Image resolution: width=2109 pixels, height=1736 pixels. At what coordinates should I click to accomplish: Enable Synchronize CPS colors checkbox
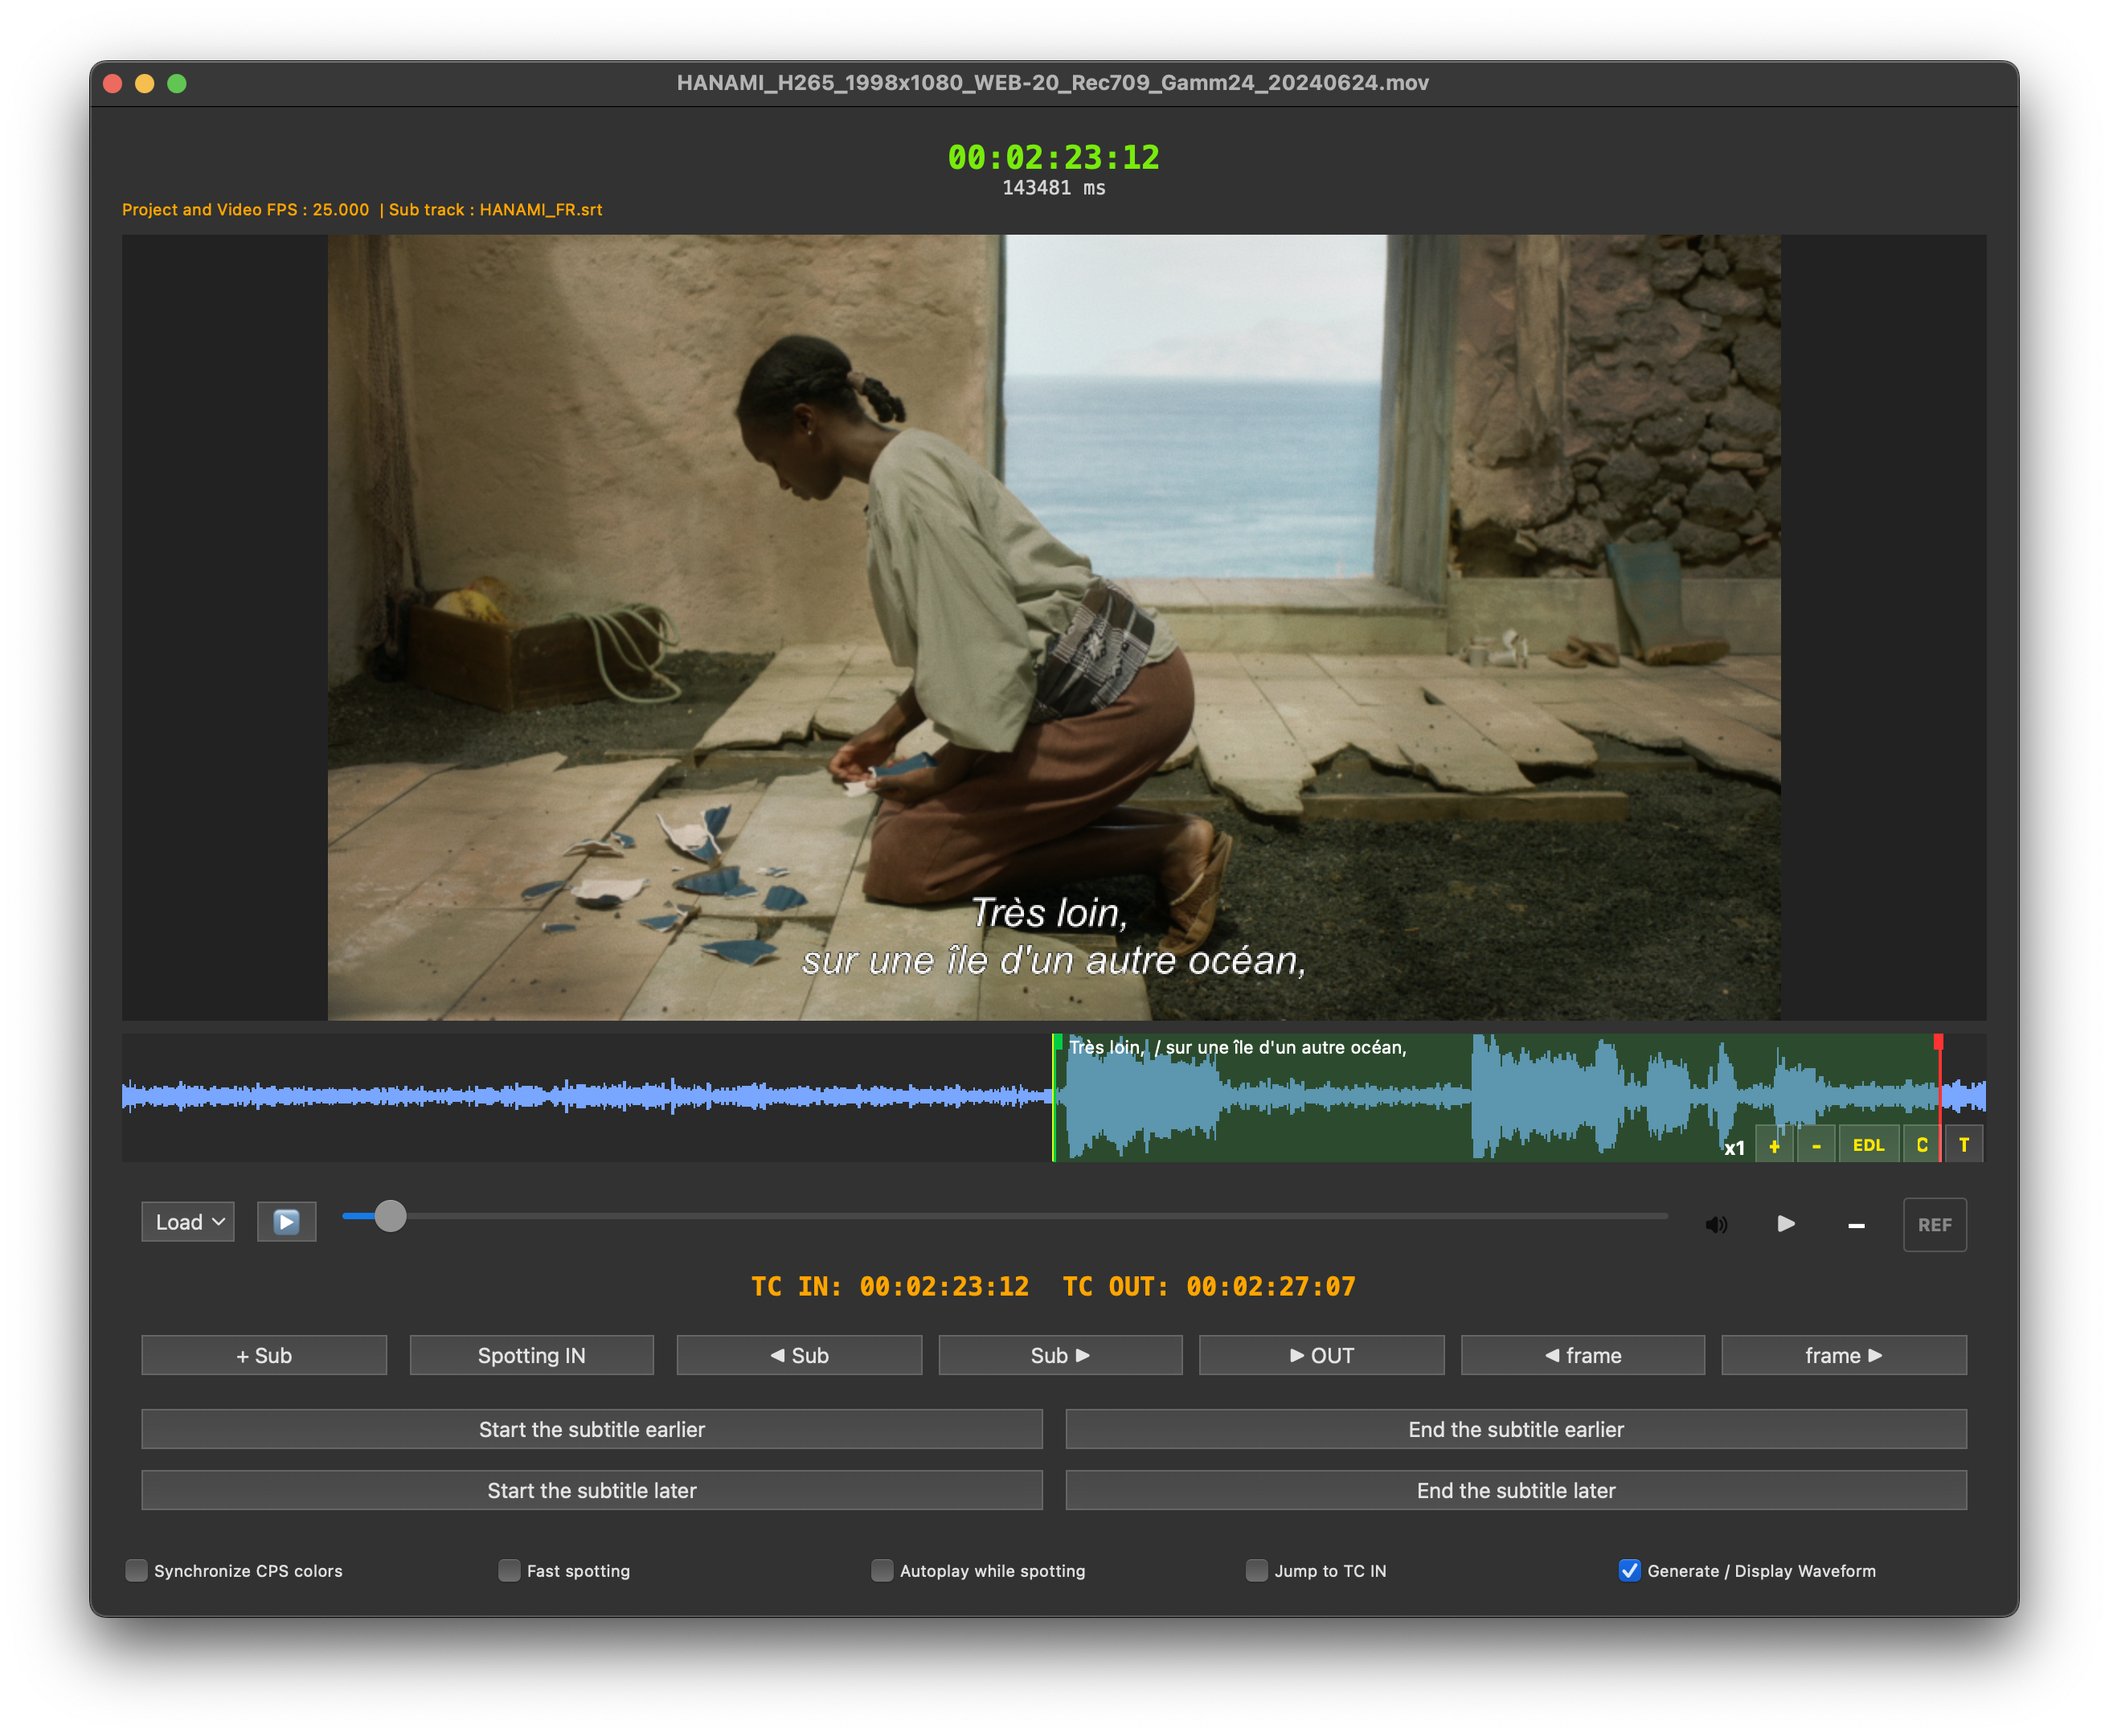[x=136, y=1571]
